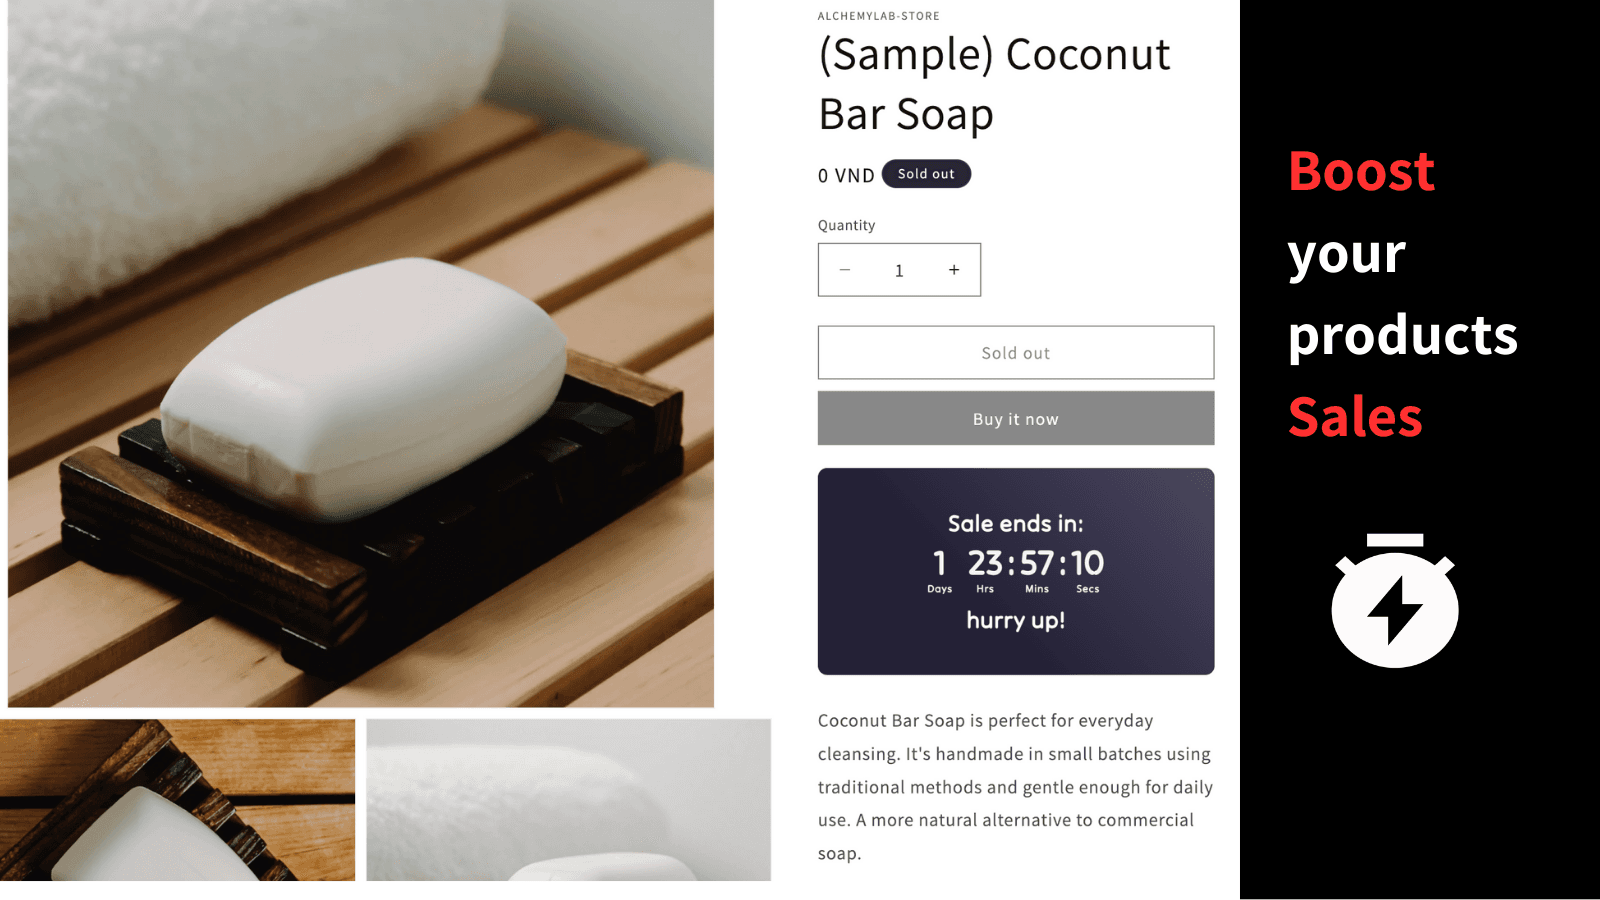Click the Sold out badge beside price
The image size is (1600, 900).
[926, 174]
